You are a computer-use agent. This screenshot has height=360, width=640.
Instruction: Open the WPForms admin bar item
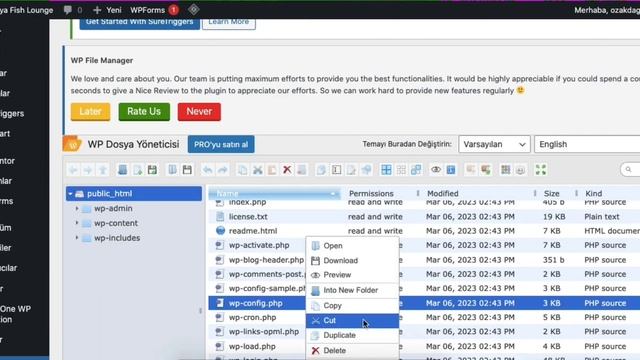tap(154, 10)
